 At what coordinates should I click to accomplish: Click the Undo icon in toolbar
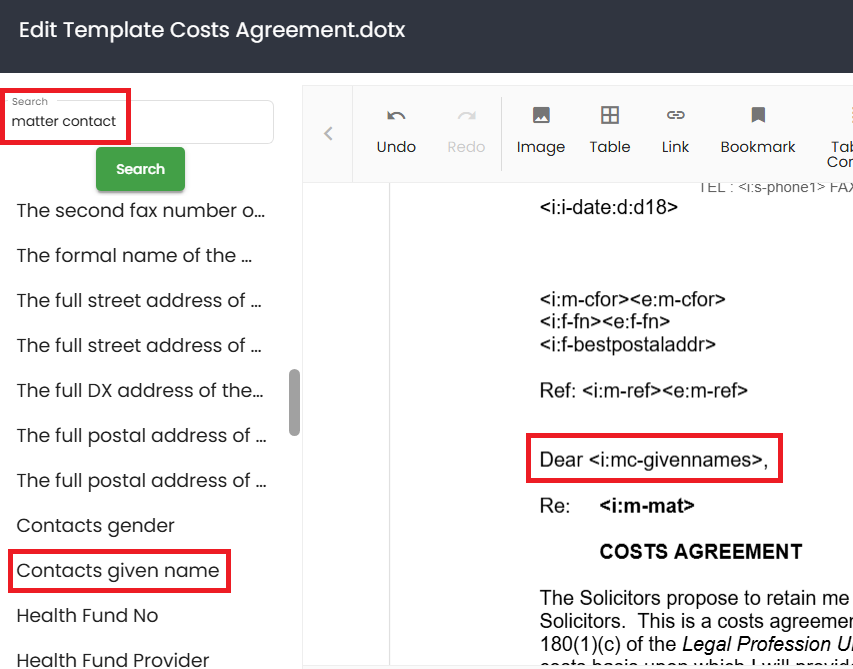396,116
